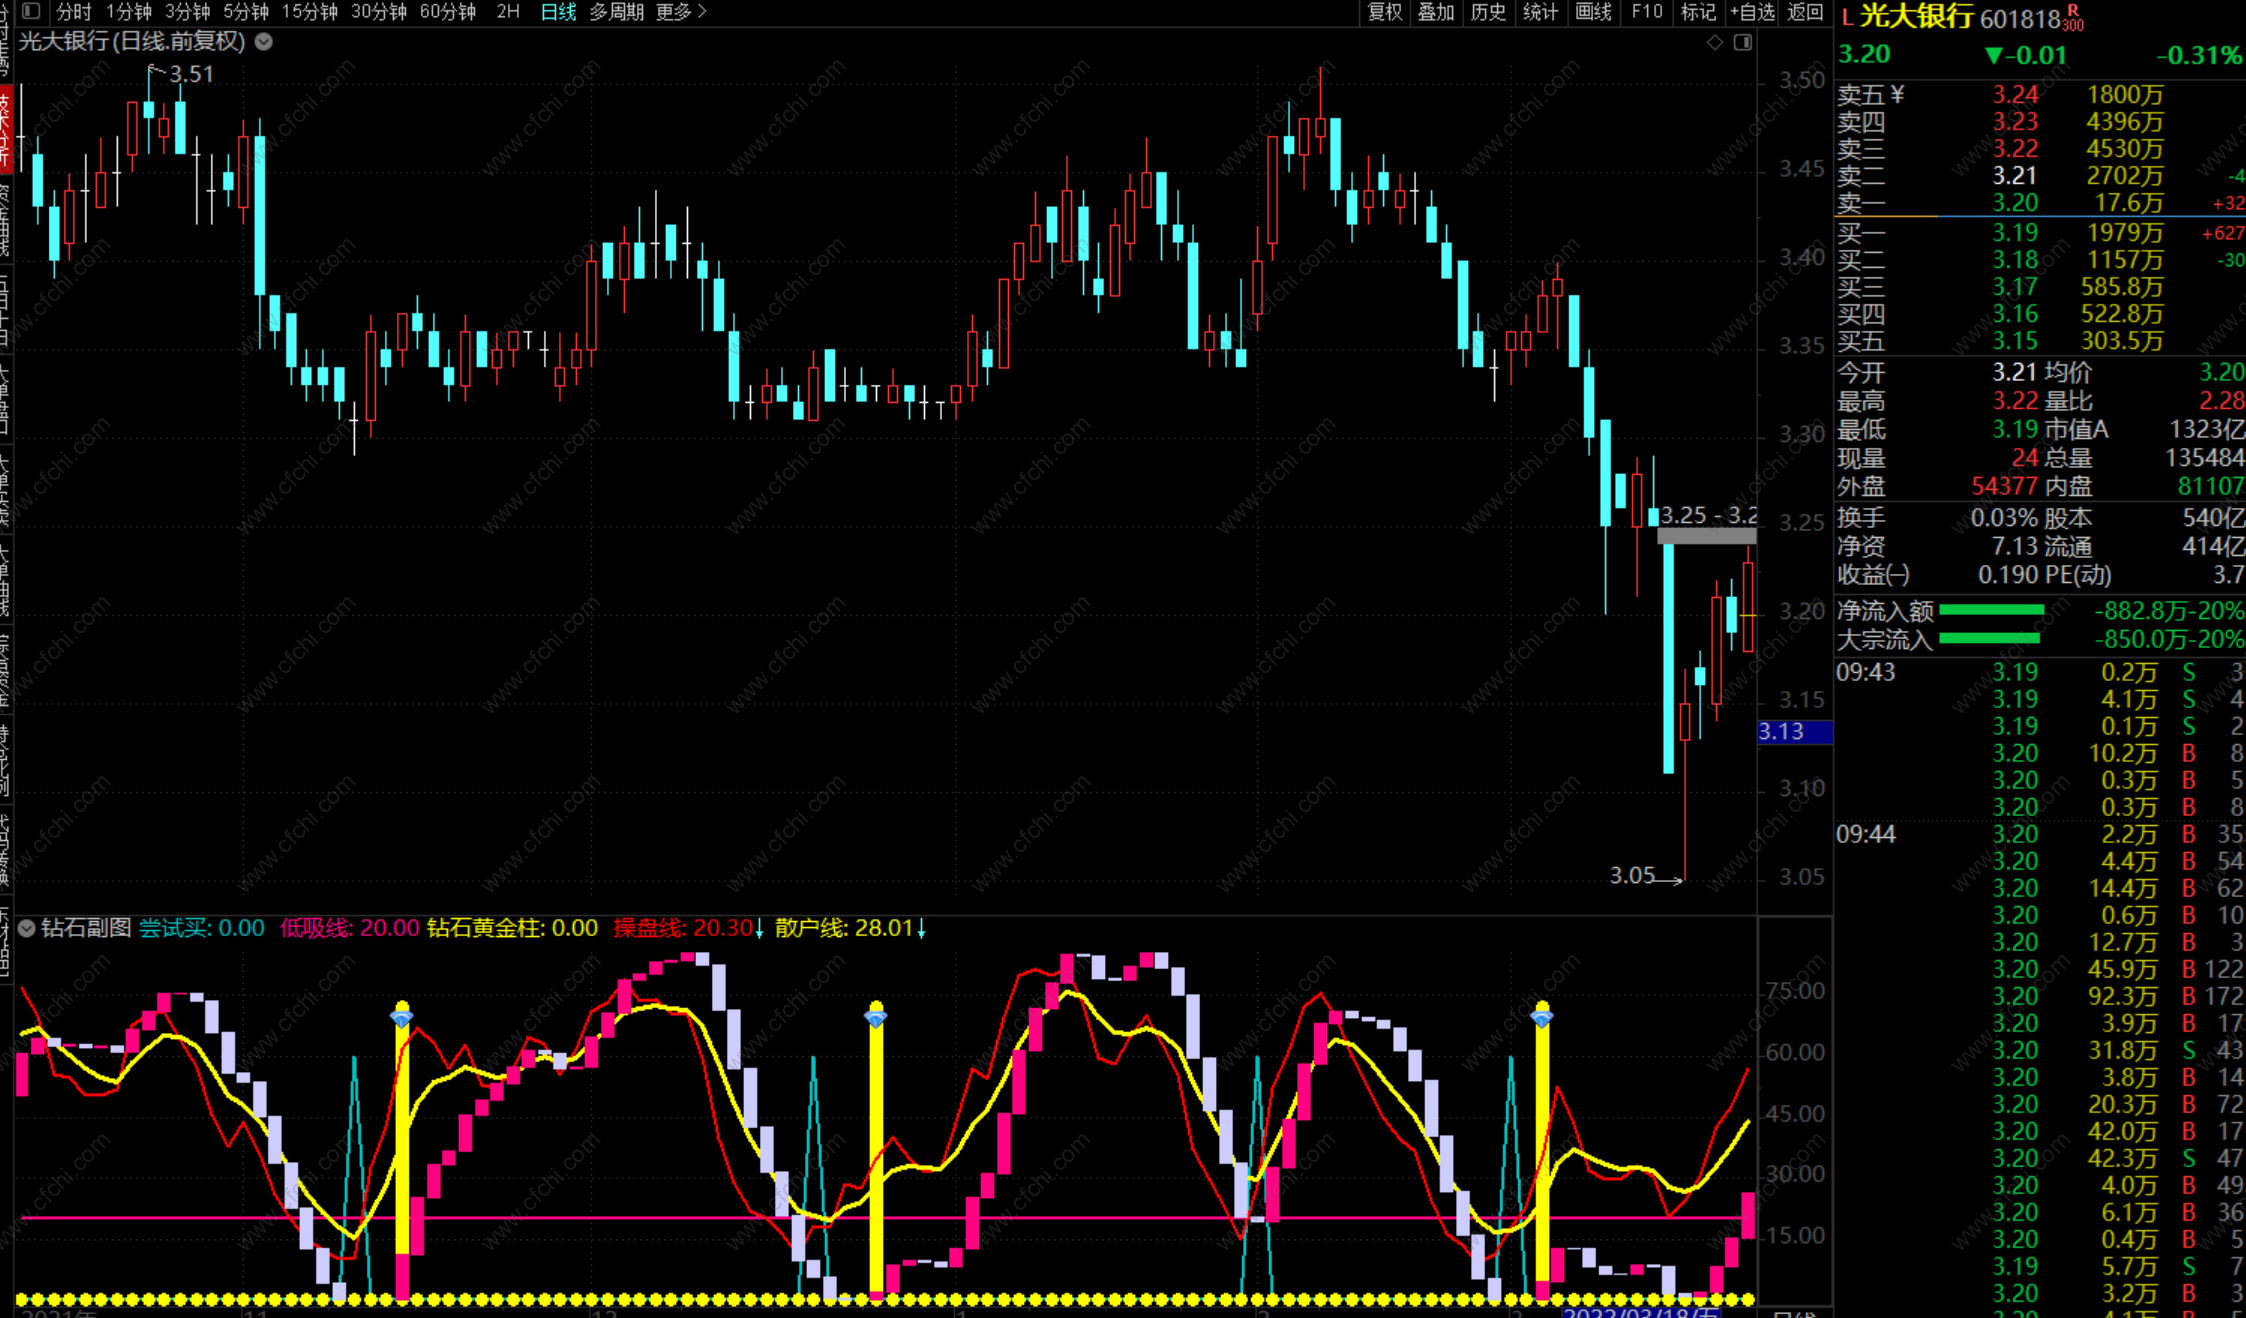Expand the 钻石副图 indicator dropdown arrow

(x=27, y=928)
